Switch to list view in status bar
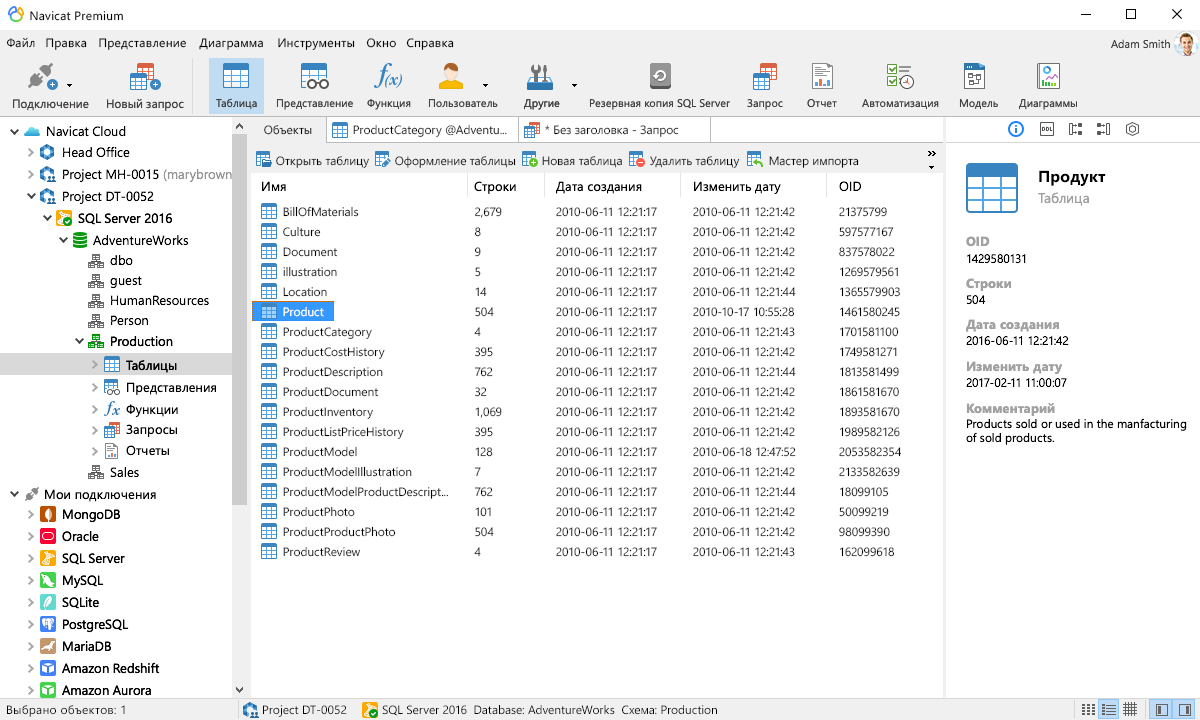 click(x=1109, y=710)
